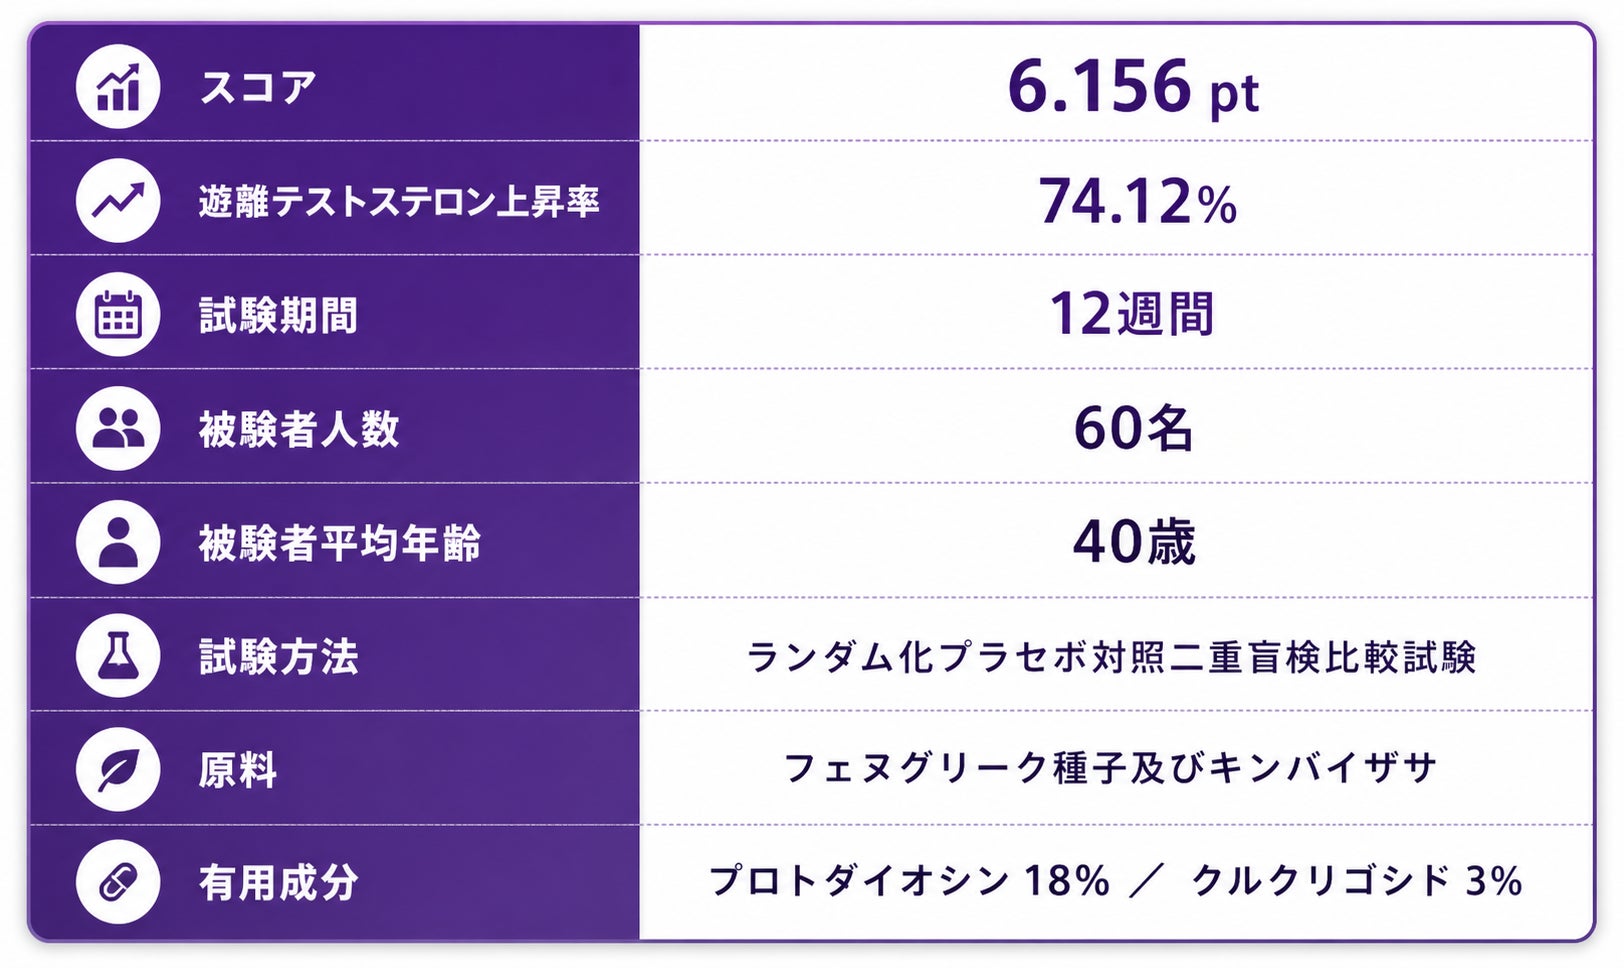The width and height of the screenshot is (1624, 968).
Task: Click the 60名 value
Action: click(1133, 428)
